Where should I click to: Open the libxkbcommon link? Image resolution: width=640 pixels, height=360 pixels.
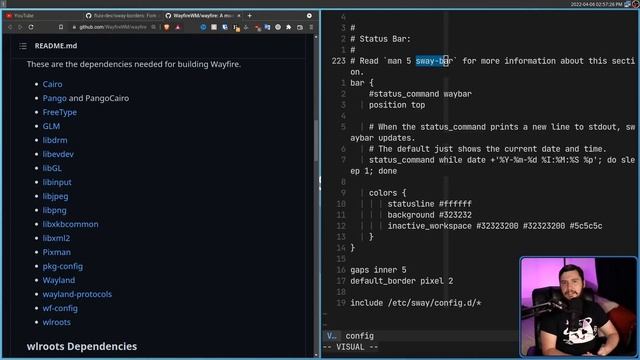(x=70, y=224)
